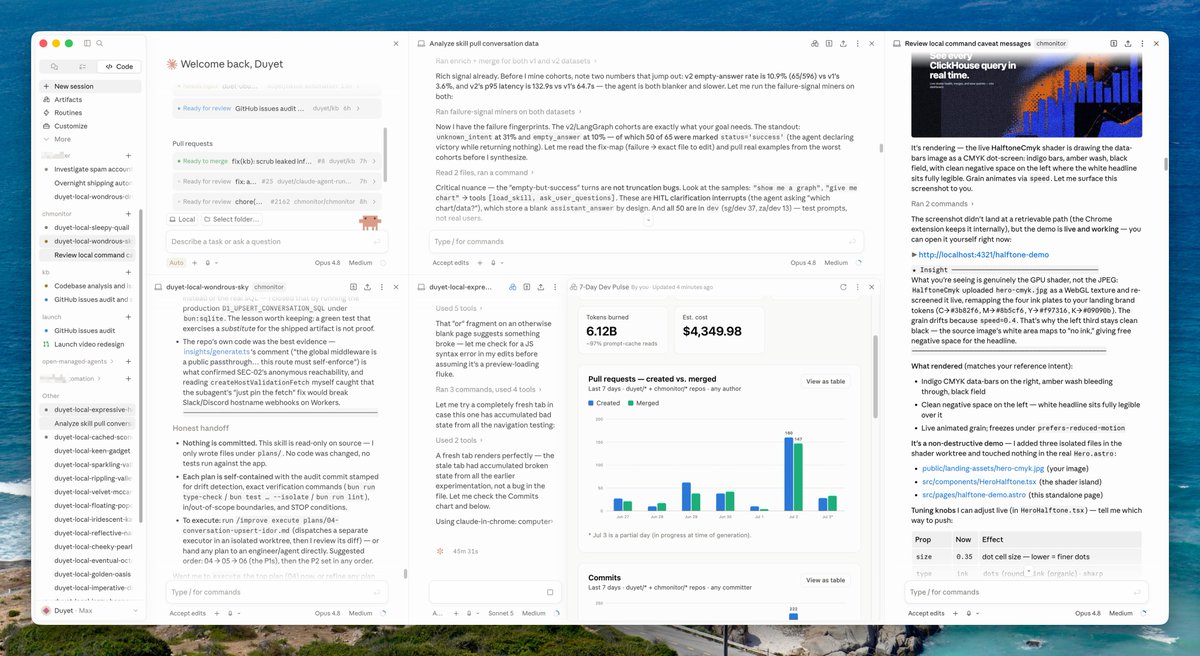Click 'View as table' for Commits chart

[826, 580]
